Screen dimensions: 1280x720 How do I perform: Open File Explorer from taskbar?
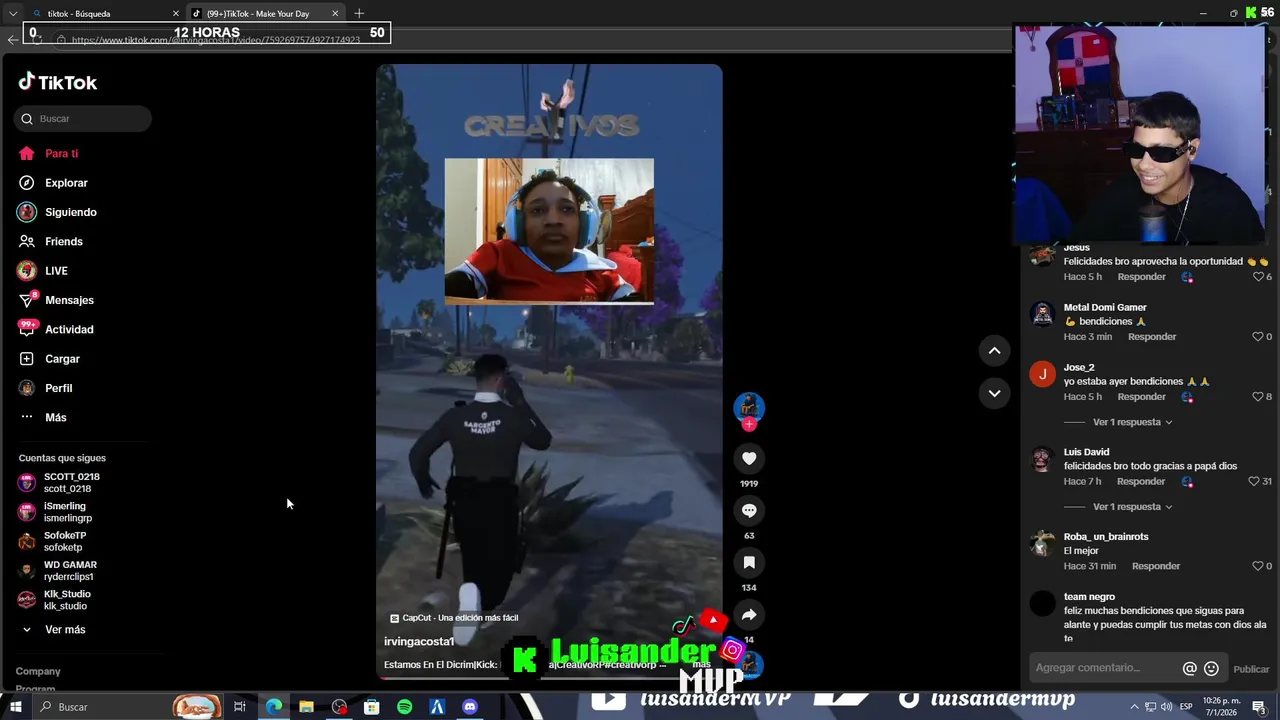pos(306,707)
